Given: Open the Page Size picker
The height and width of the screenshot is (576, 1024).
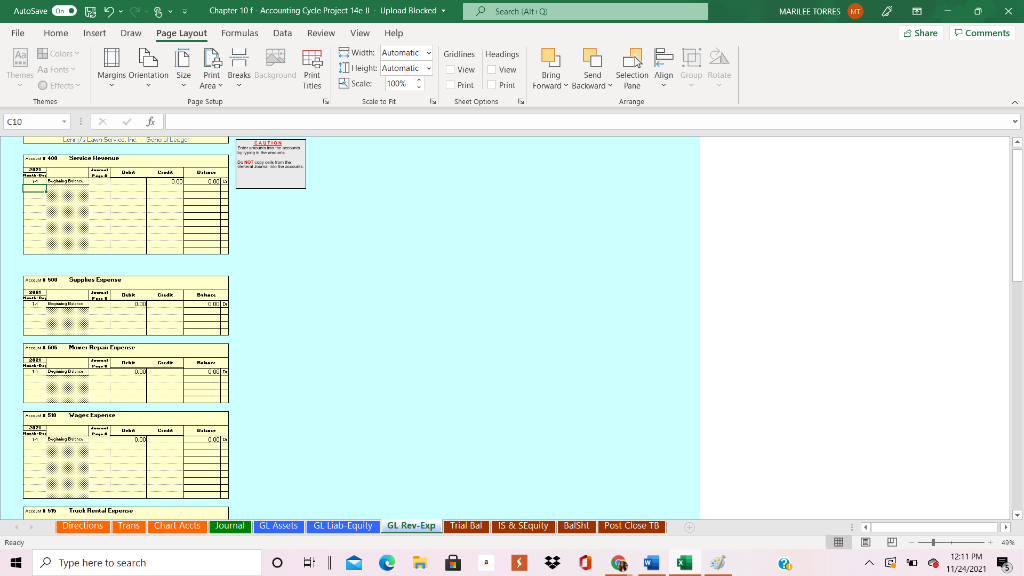Looking at the screenshot, I should (x=183, y=70).
